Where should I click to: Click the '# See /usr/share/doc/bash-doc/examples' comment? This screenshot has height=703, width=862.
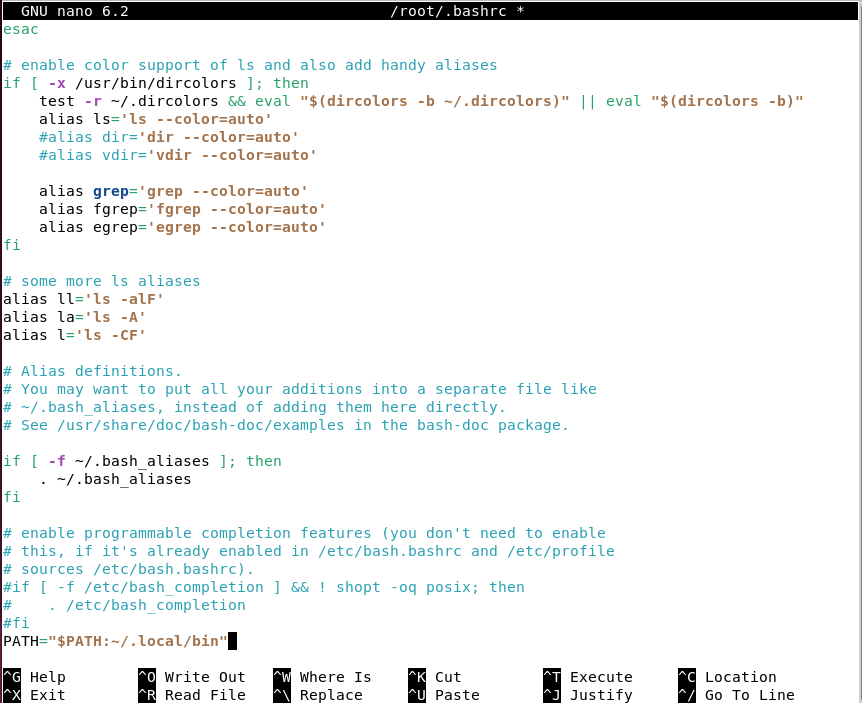pyautogui.click(x=286, y=425)
